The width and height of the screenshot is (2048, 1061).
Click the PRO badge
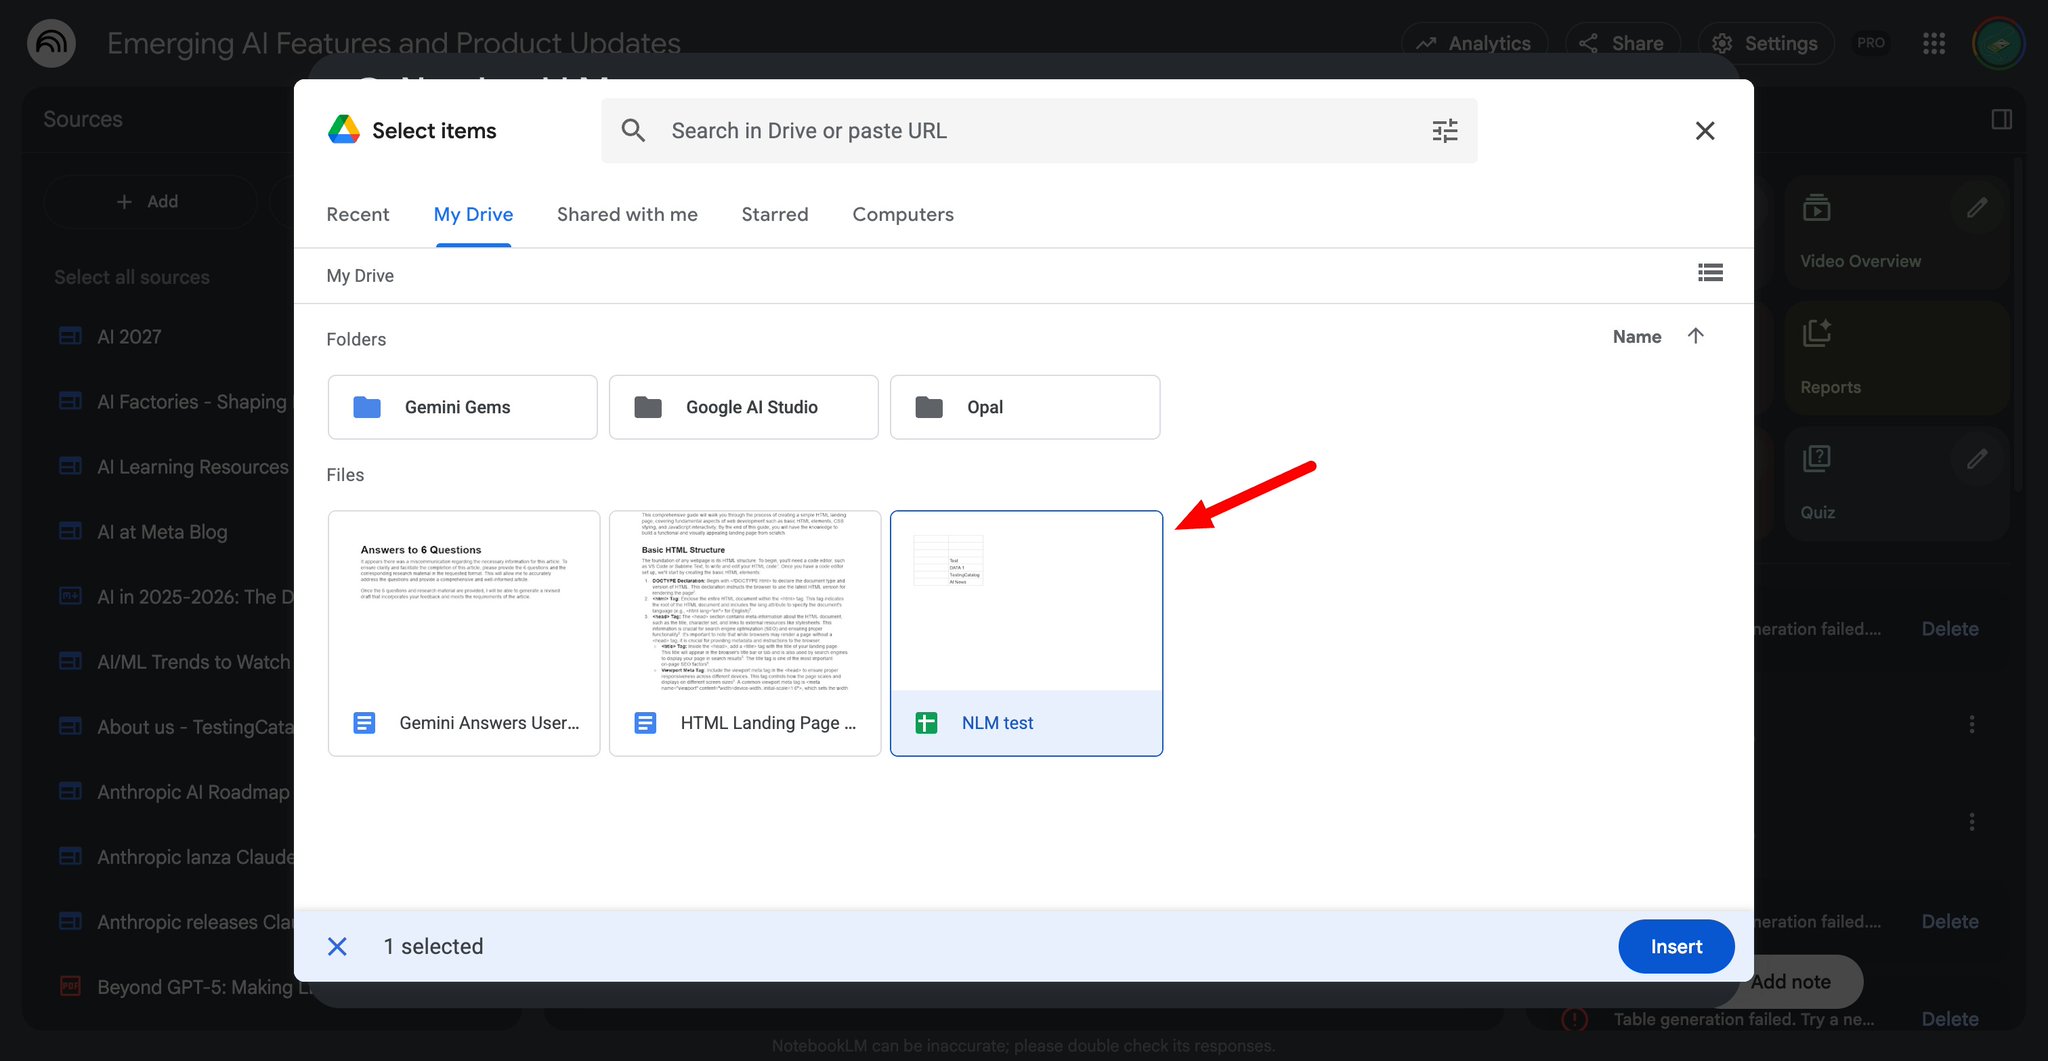click(x=1870, y=43)
